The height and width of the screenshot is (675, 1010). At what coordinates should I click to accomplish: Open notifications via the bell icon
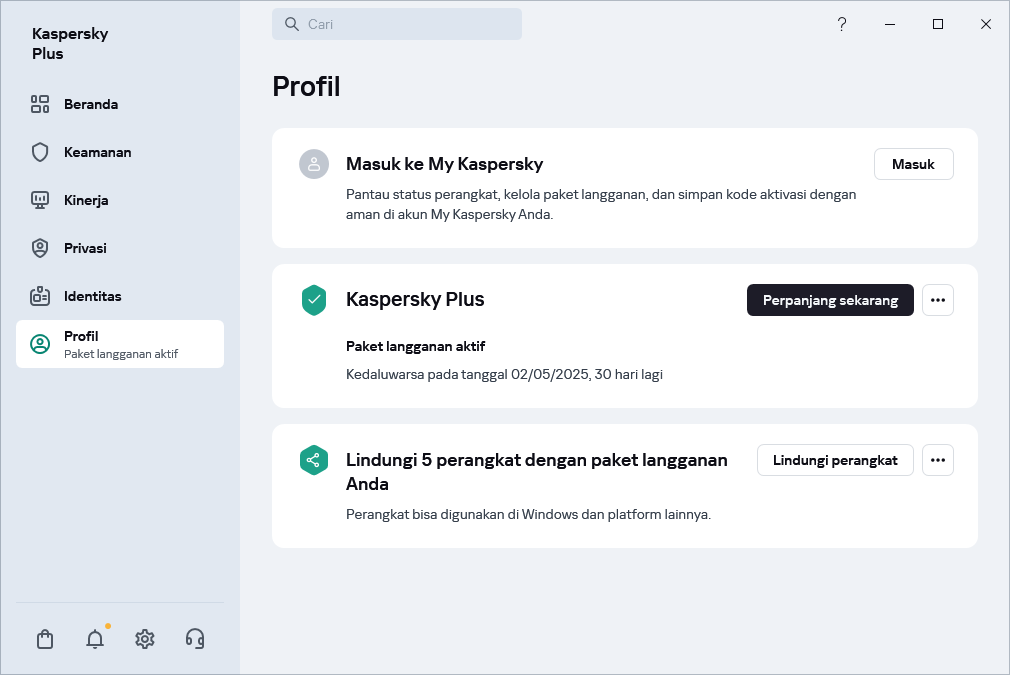[94, 638]
